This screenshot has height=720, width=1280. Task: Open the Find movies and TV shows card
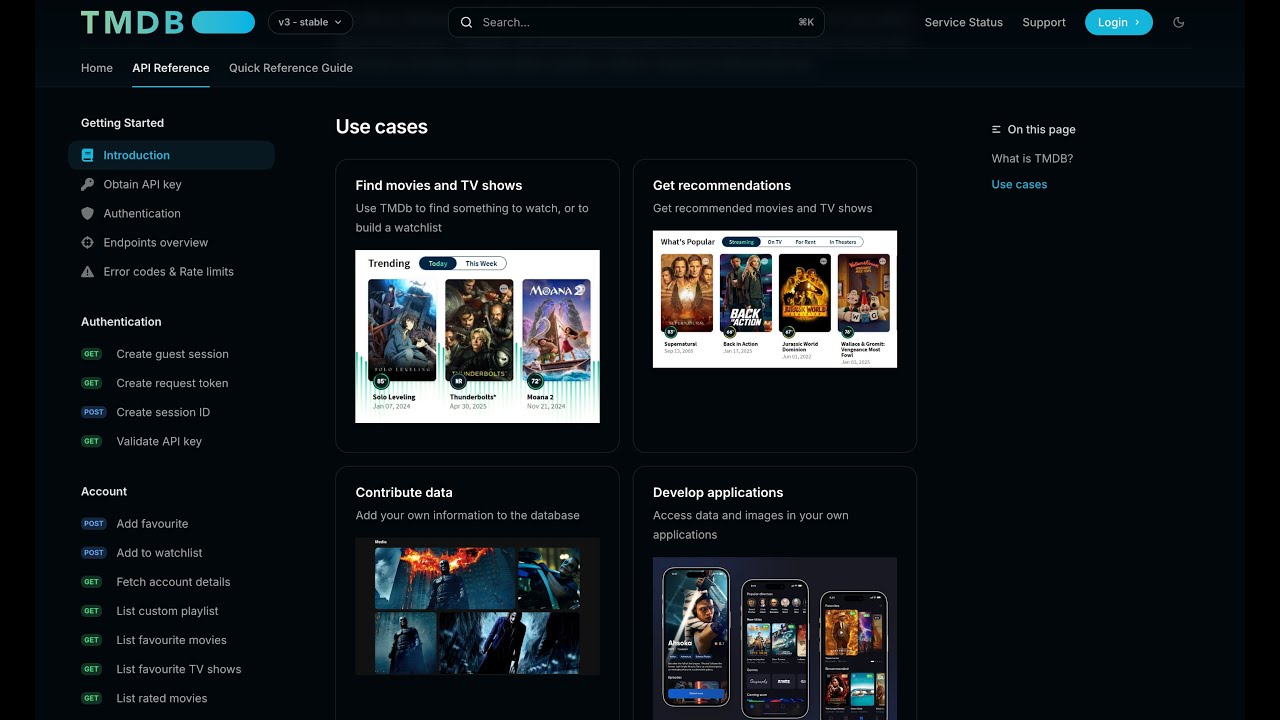pyautogui.click(x=478, y=306)
